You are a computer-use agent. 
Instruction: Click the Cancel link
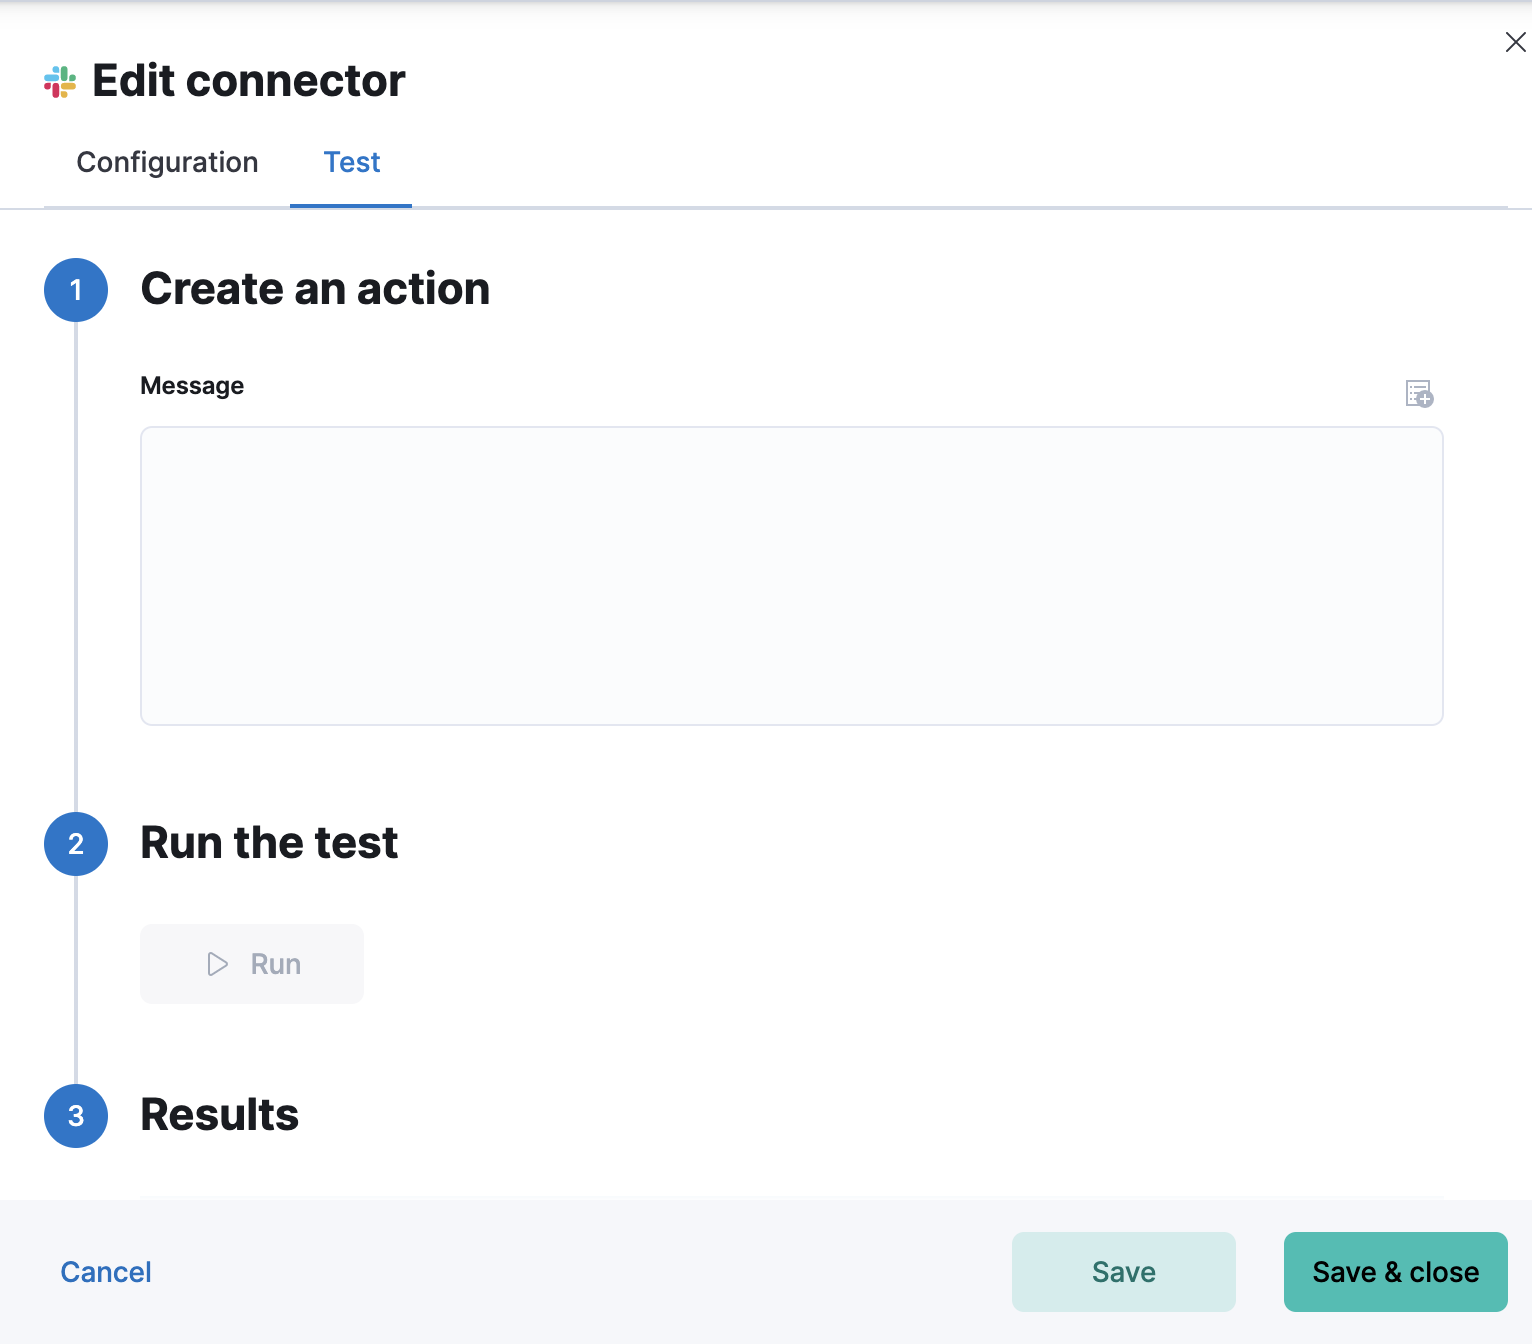pyautogui.click(x=106, y=1271)
